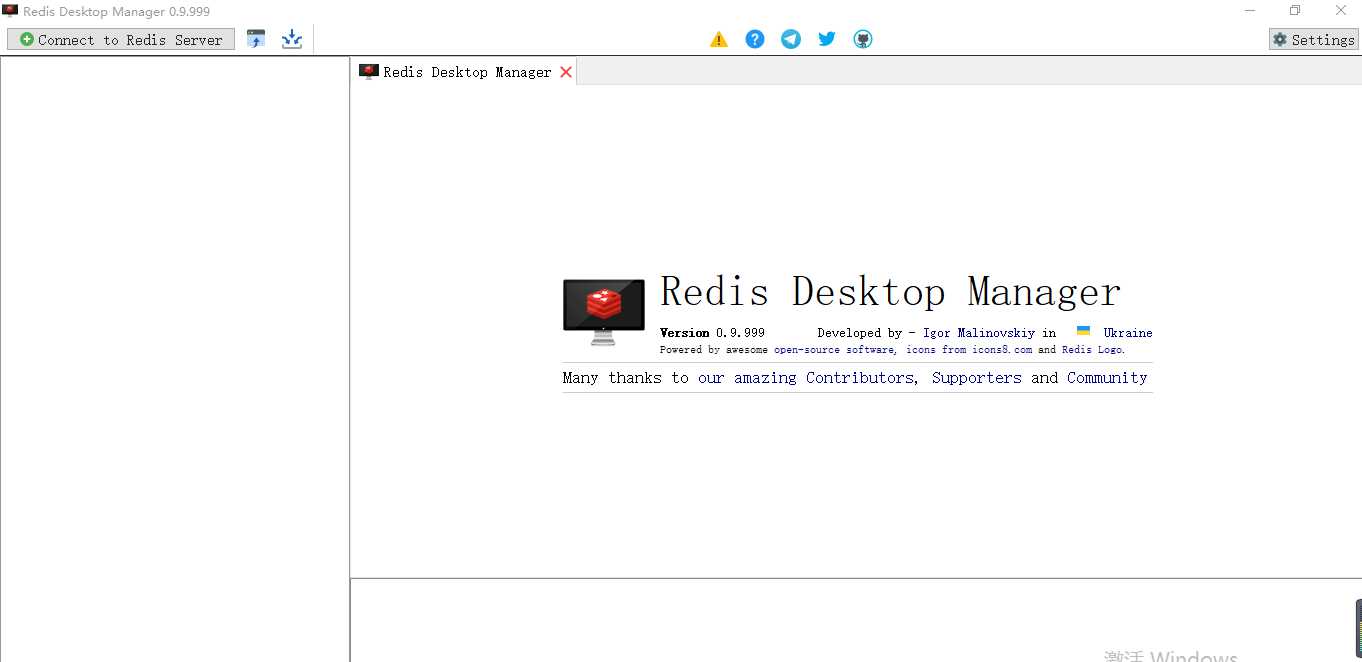Open the Supporters link
This screenshot has height=662, width=1362.
coord(977,378)
